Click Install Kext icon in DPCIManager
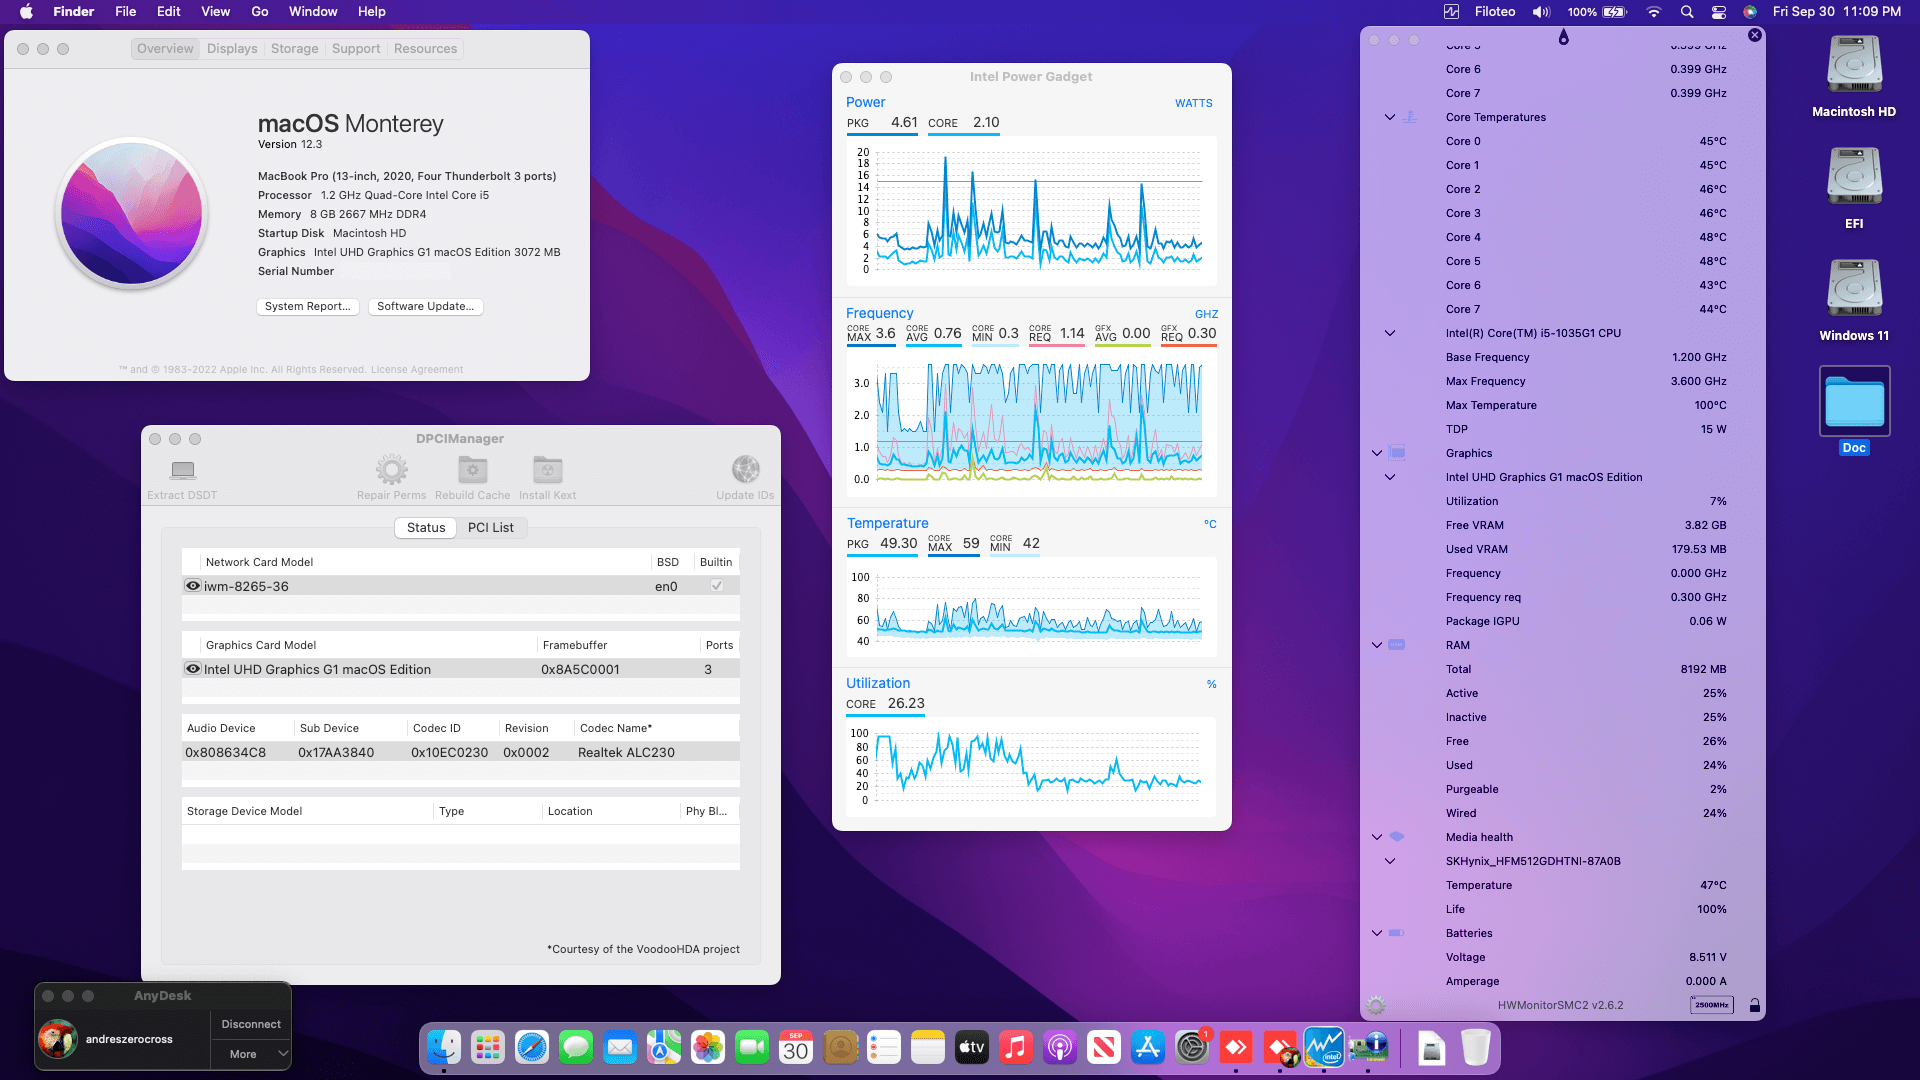This screenshot has height=1080, width=1920. (547, 469)
